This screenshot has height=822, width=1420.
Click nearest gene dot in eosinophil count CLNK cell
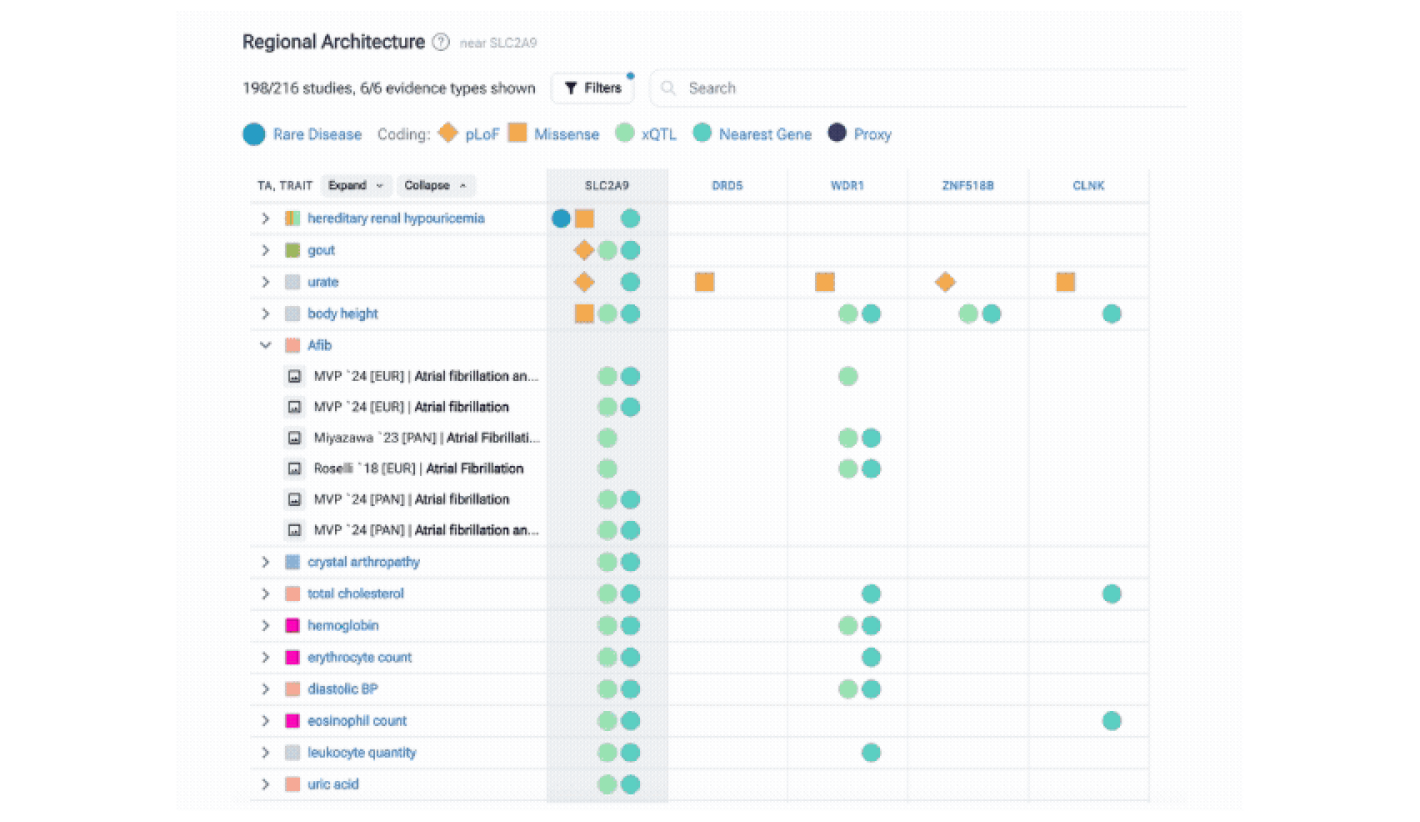click(x=1111, y=721)
